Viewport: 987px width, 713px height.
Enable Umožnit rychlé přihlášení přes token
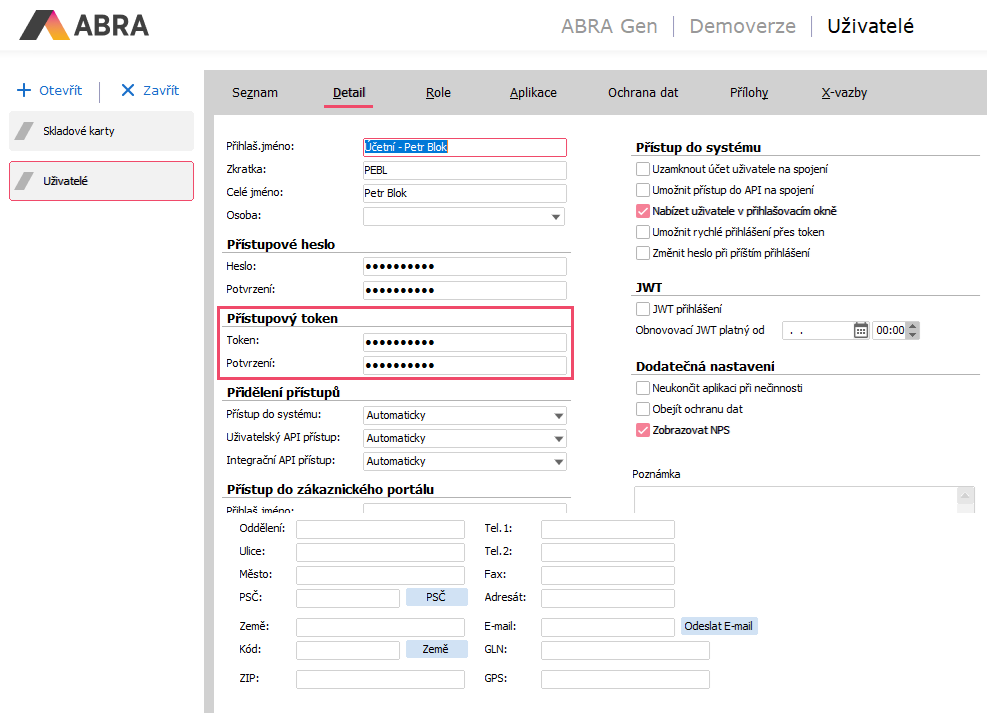click(643, 232)
